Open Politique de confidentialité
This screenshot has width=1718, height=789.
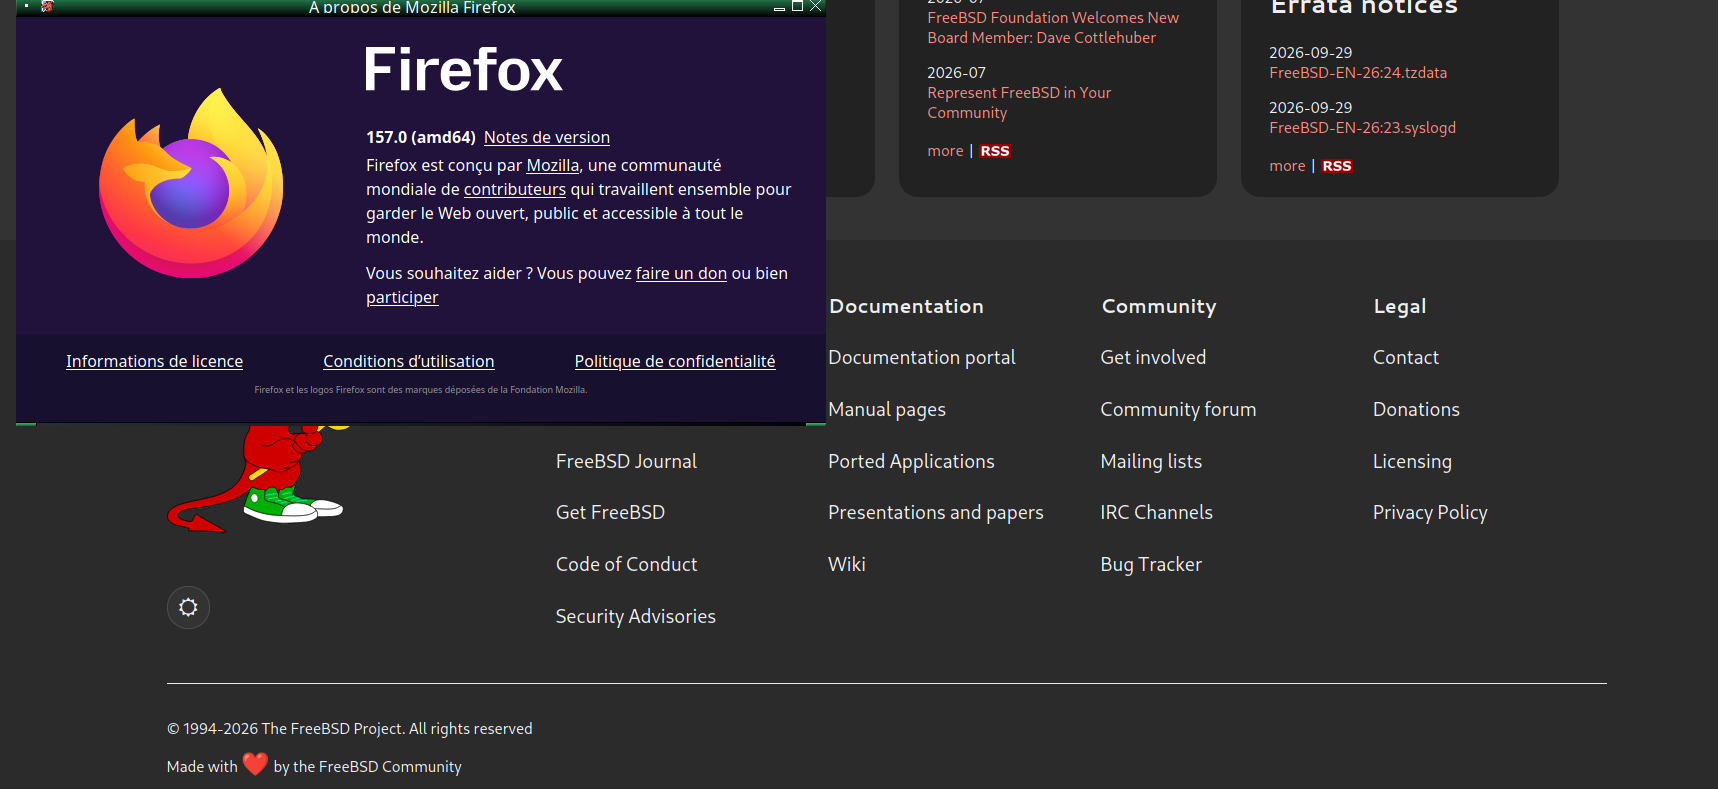(675, 361)
